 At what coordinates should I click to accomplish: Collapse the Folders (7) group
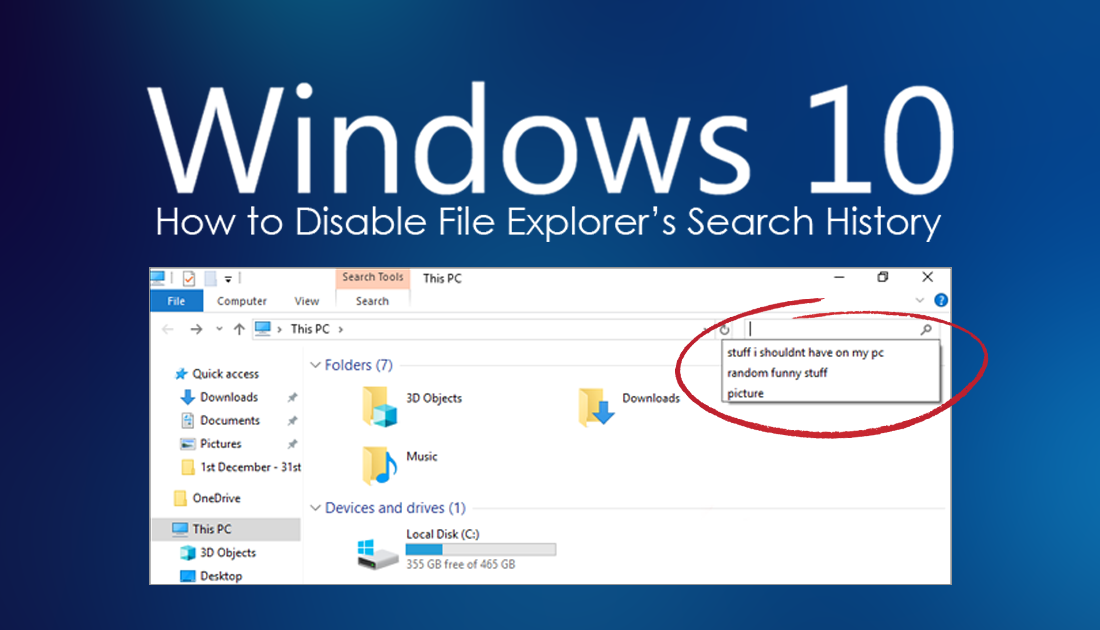click(x=316, y=365)
